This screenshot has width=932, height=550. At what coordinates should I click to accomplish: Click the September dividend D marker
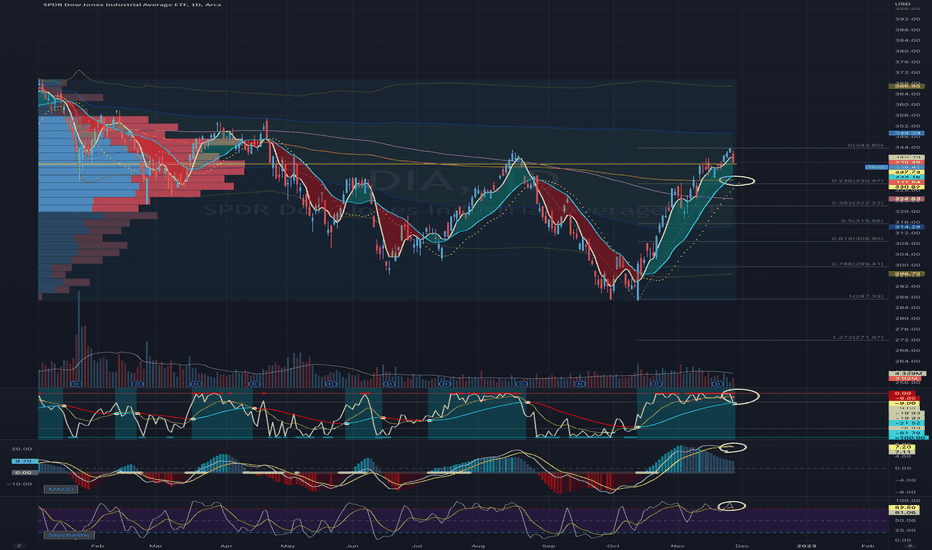coord(580,384)
